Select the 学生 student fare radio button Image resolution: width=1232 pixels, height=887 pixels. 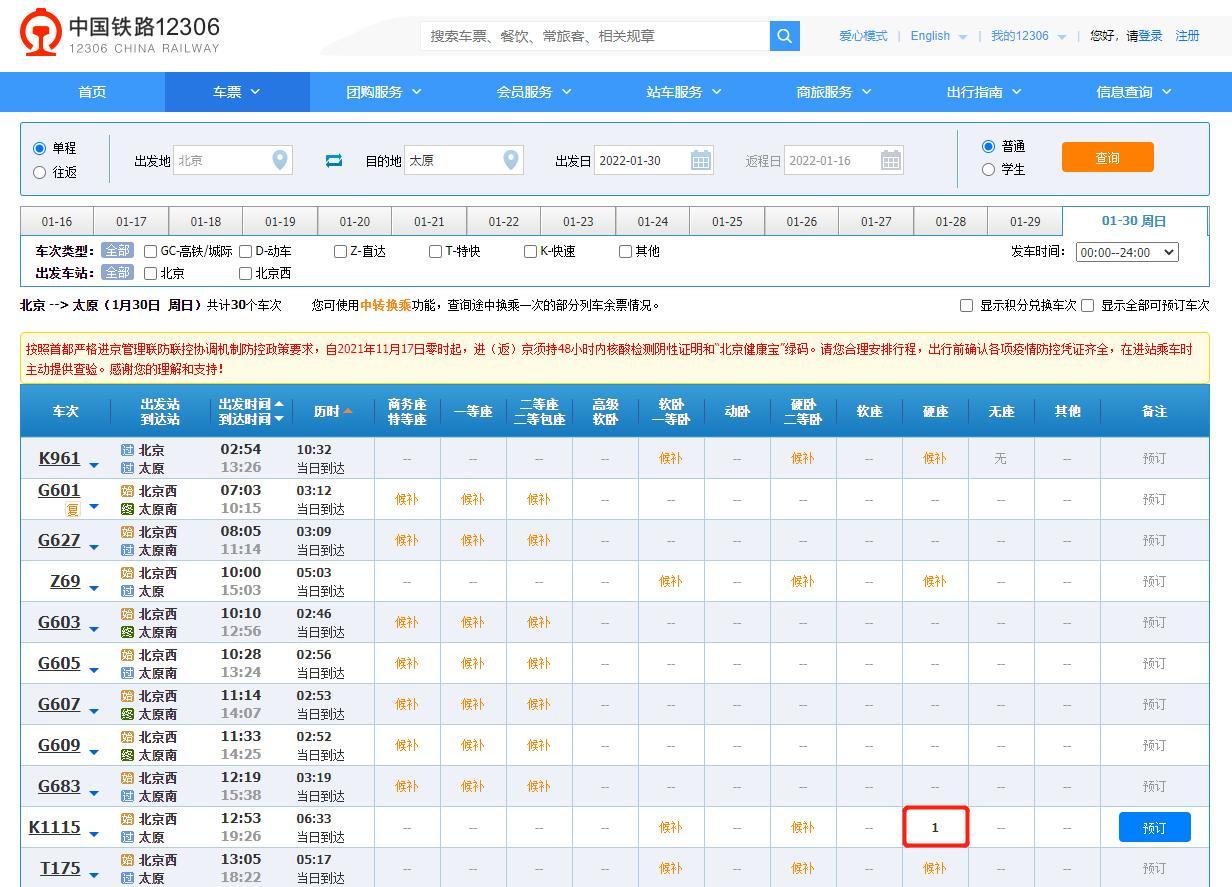point(989,169)
